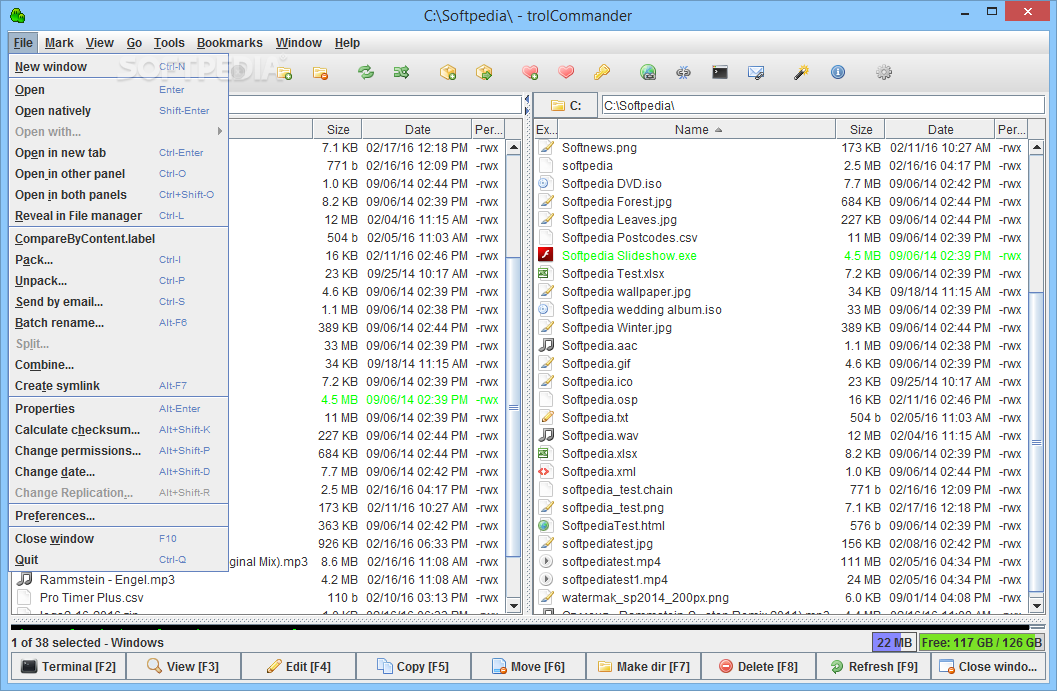Screen dimensions: 1057x691
Task: Open the Run command console icon
Action: [720, 72]
